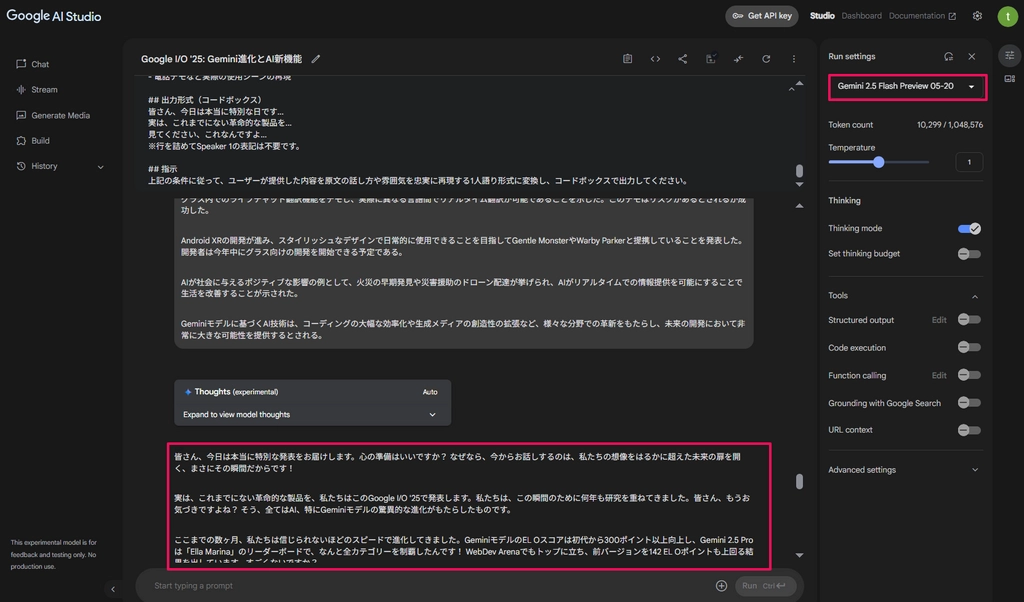1024x602 pixels.
Task: Collapse the Tools section chevron
Action: pyautogui.click(x=974, y=296)
